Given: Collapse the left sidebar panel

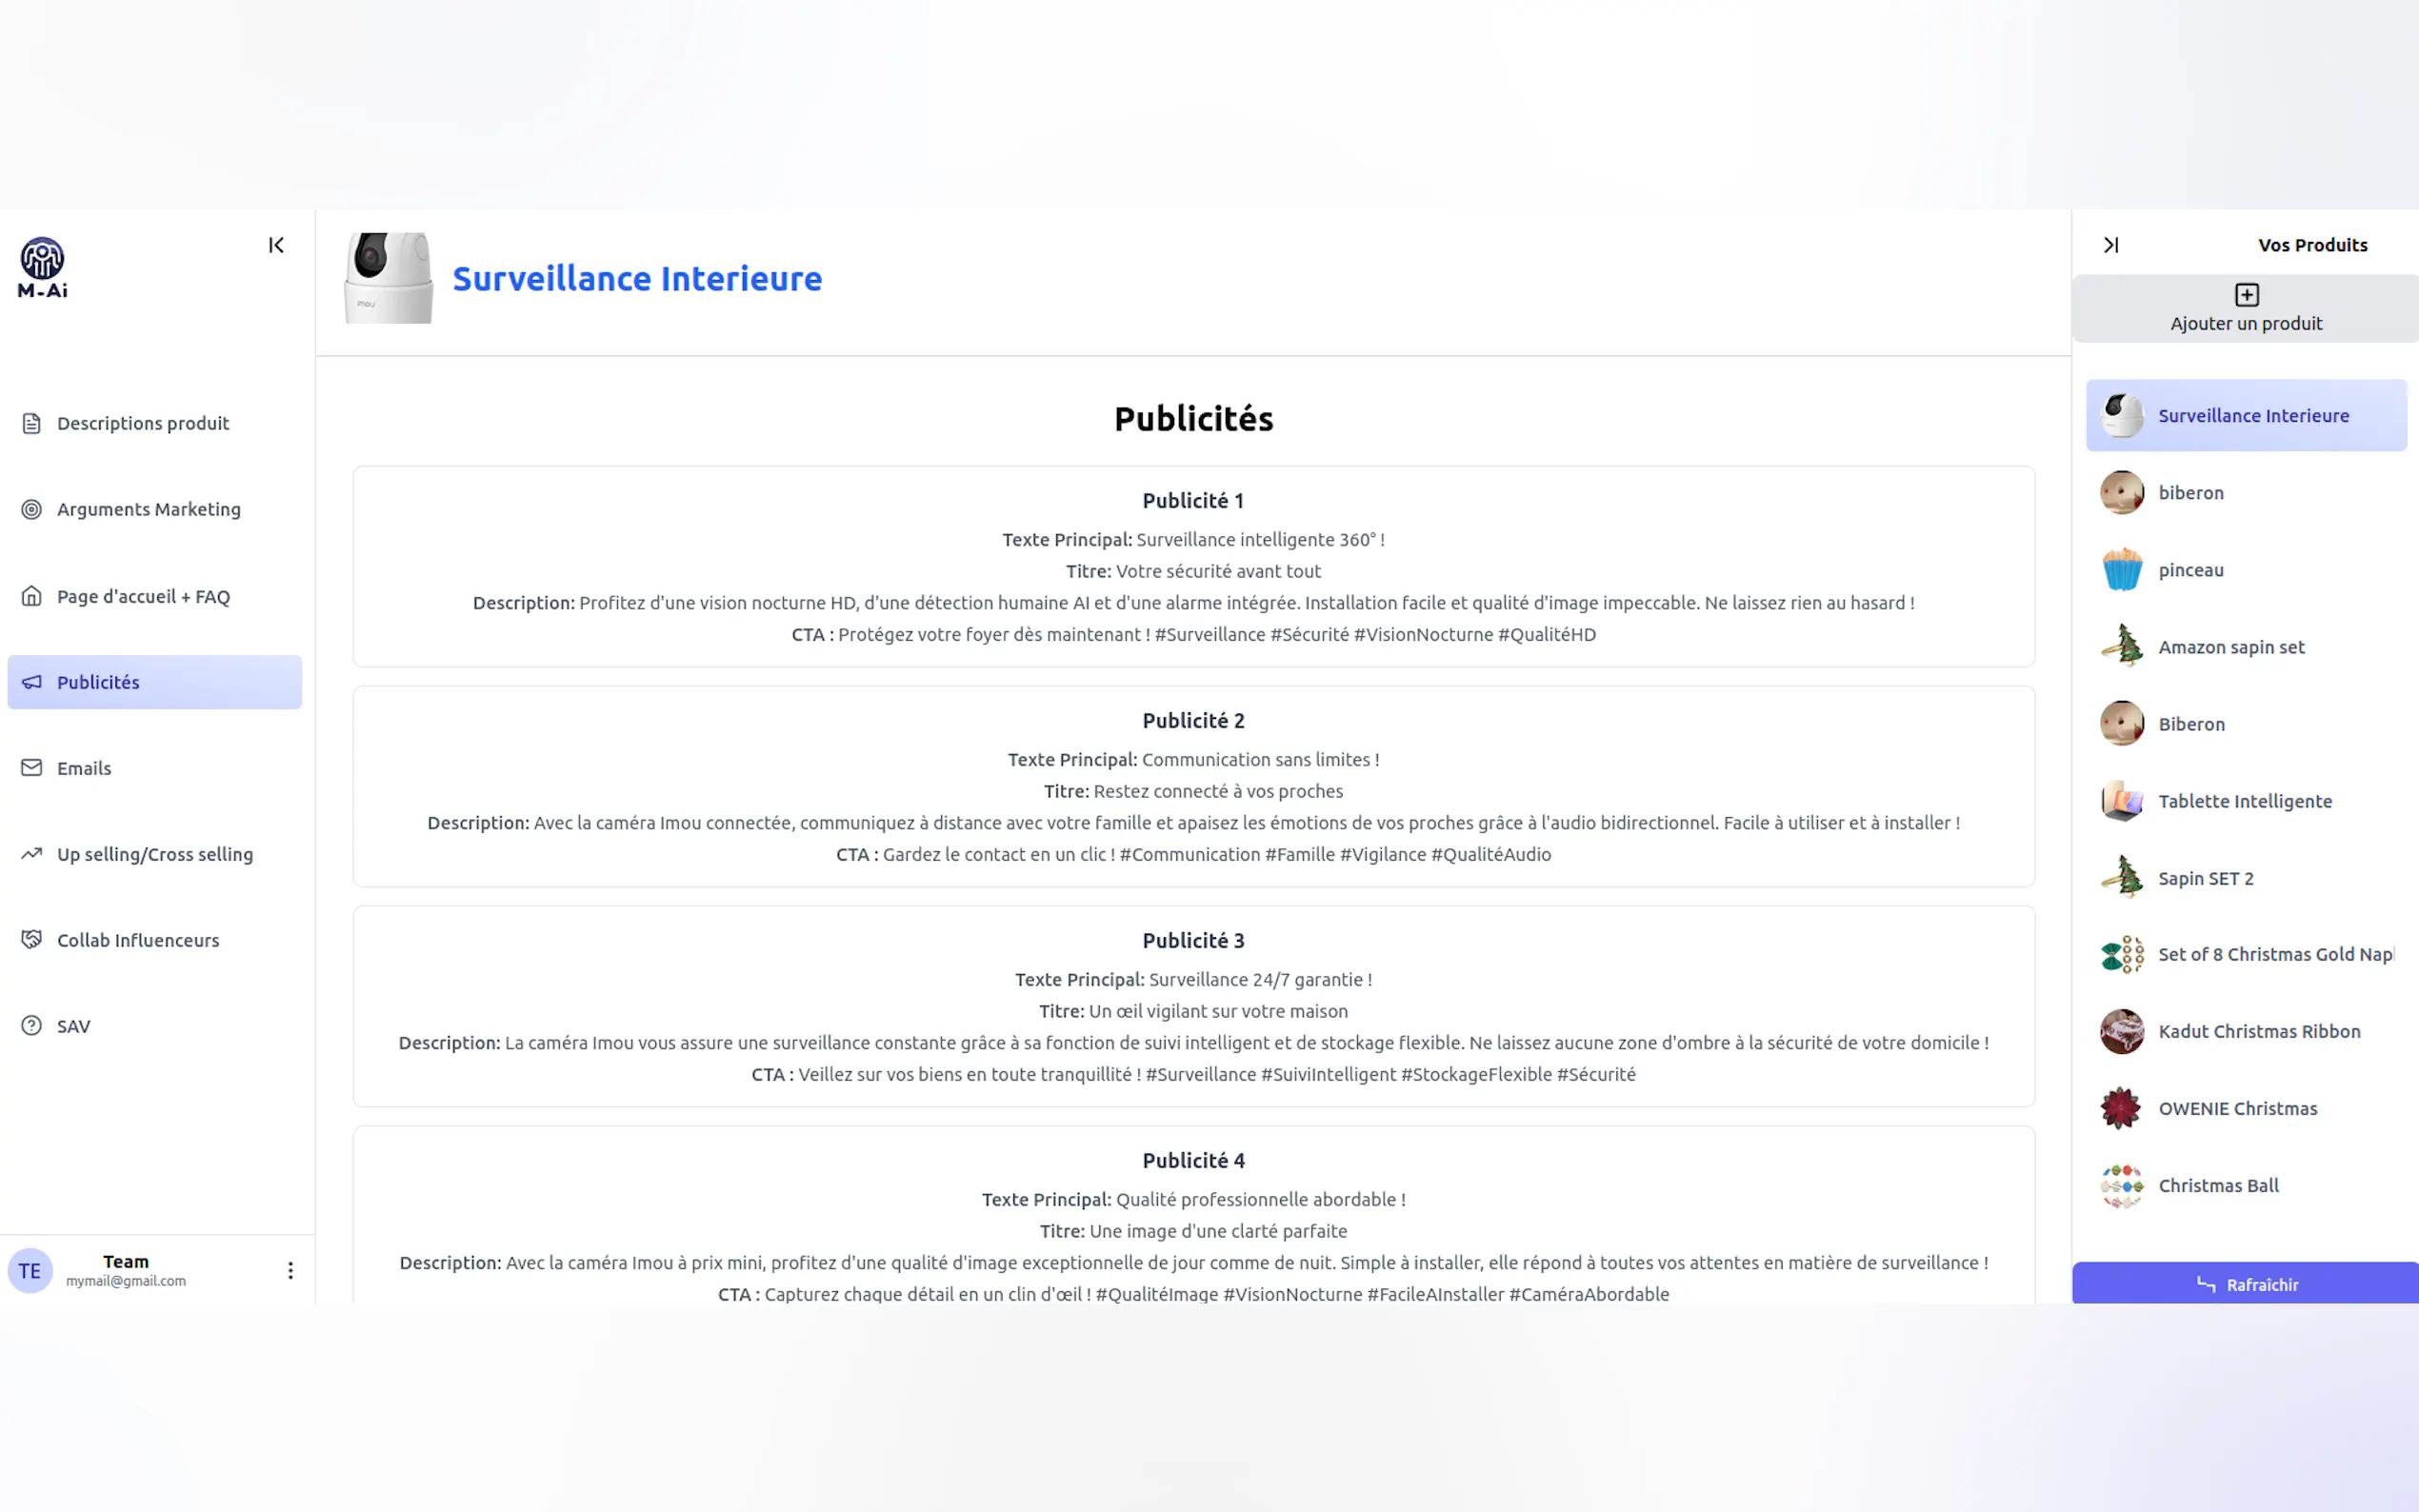Looking at the screenshot, I should click(x=276, y=245).
